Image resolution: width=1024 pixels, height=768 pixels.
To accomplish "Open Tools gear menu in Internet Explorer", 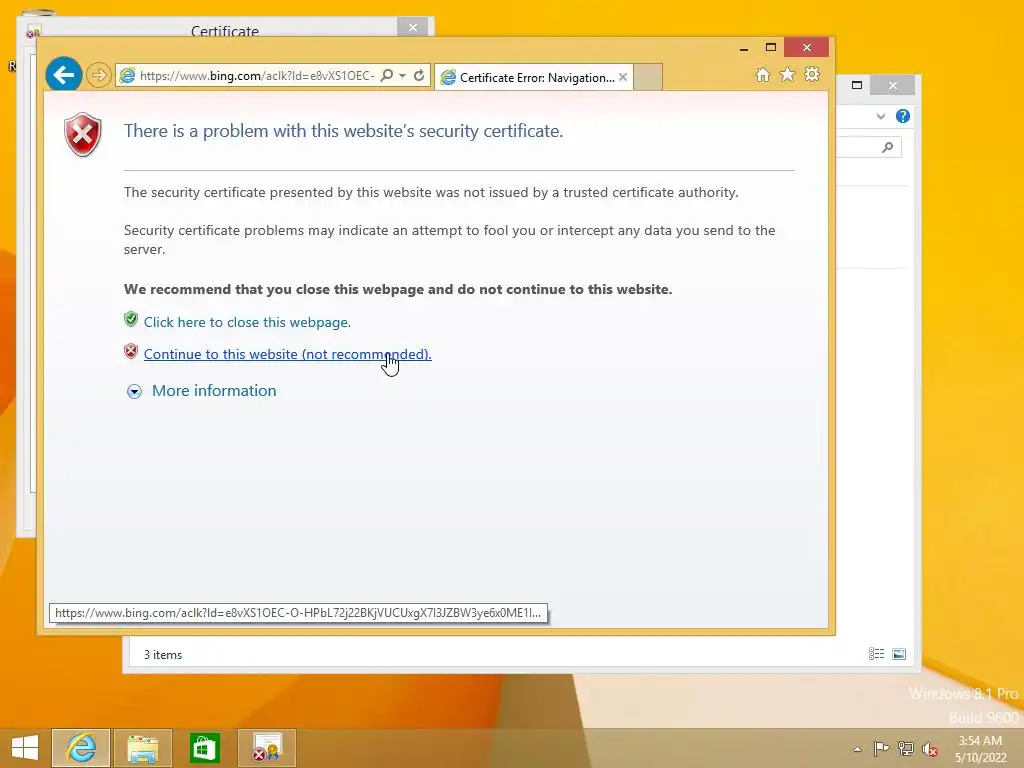I will (x=812, y=74).
